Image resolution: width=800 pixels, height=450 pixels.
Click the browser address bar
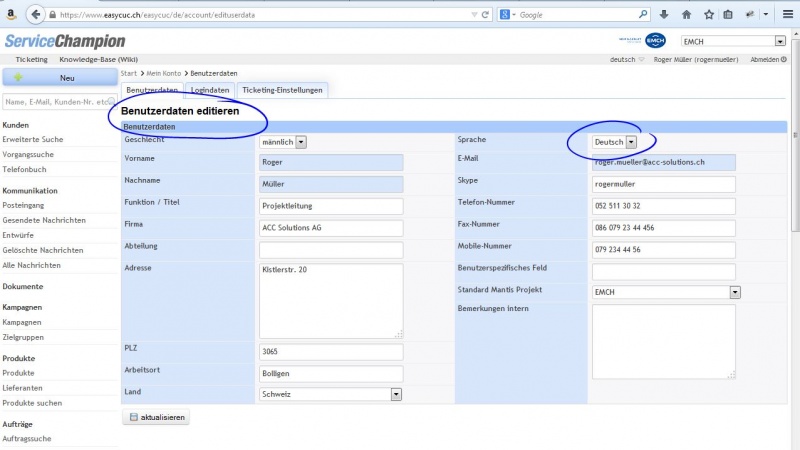[263, 15]
